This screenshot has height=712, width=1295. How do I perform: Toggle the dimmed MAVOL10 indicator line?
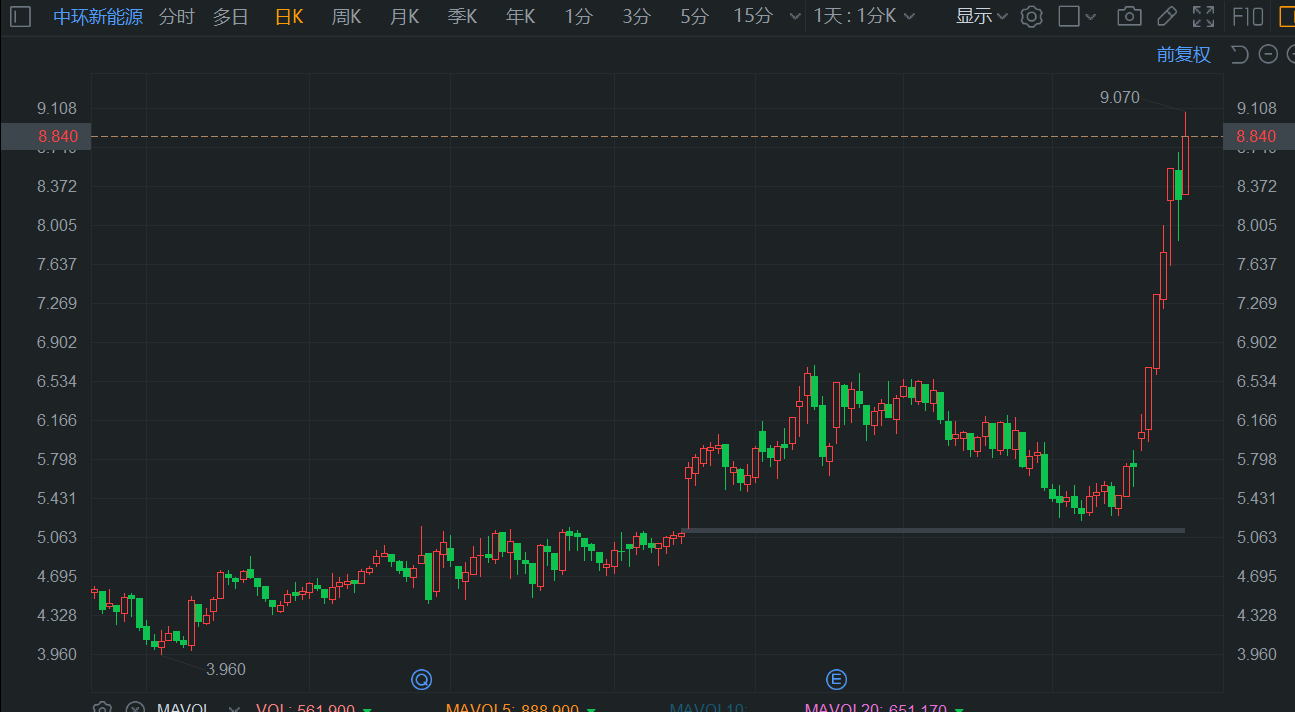pyautogui.click(x=708, y=706)
